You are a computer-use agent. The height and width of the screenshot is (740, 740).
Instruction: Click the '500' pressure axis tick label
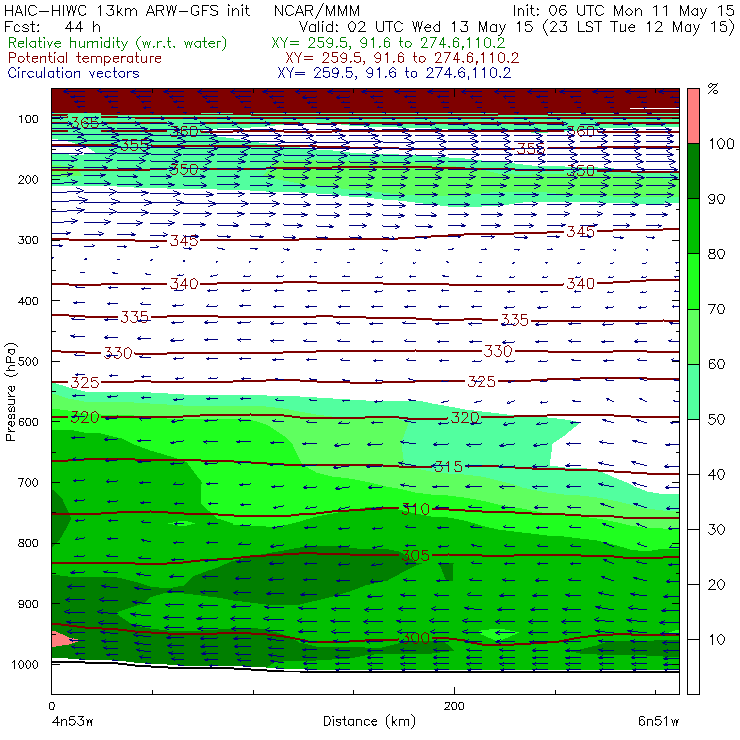[28, 361]
